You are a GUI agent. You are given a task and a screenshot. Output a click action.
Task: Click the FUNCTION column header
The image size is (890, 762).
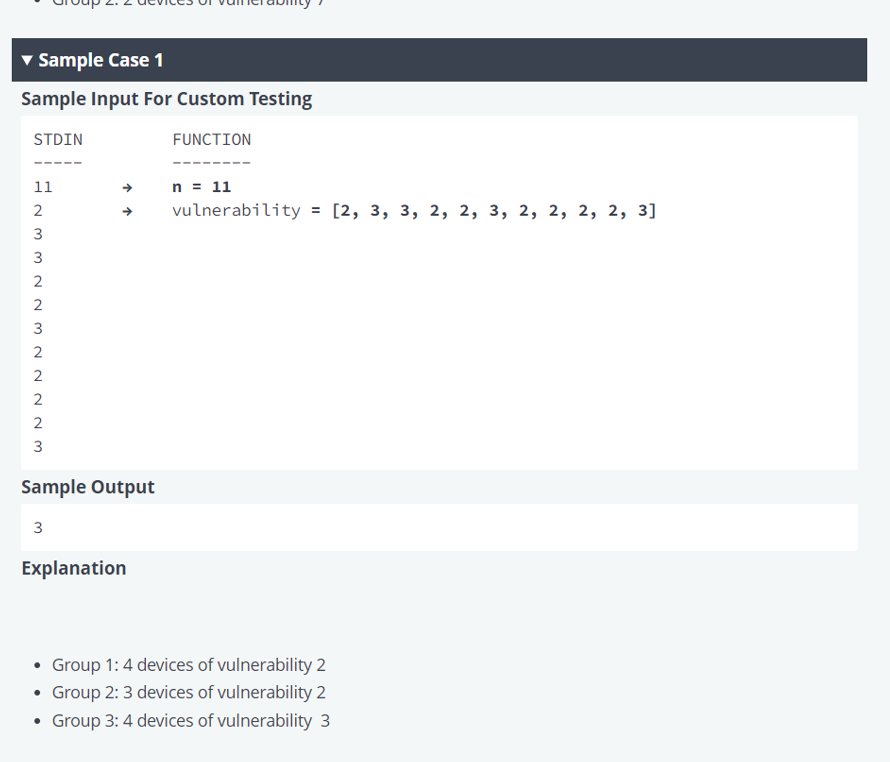211,140
